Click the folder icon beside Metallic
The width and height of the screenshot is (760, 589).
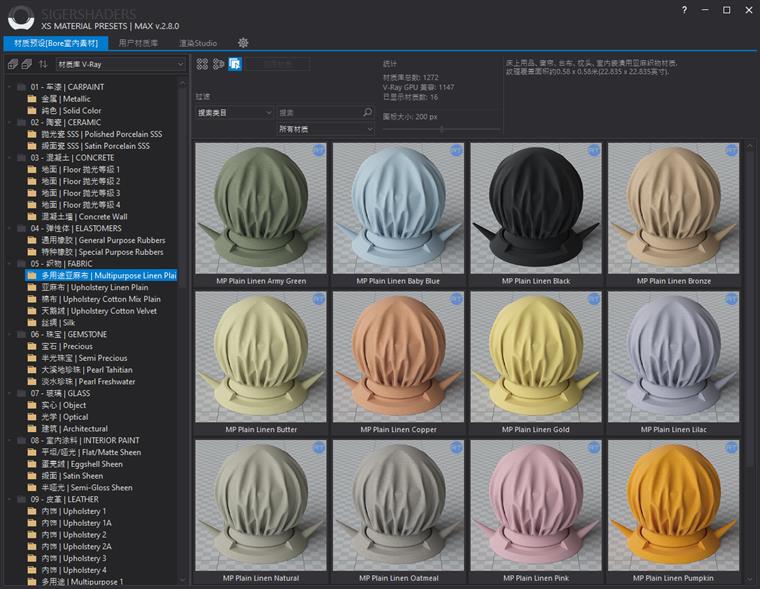[x=32, y=99]
